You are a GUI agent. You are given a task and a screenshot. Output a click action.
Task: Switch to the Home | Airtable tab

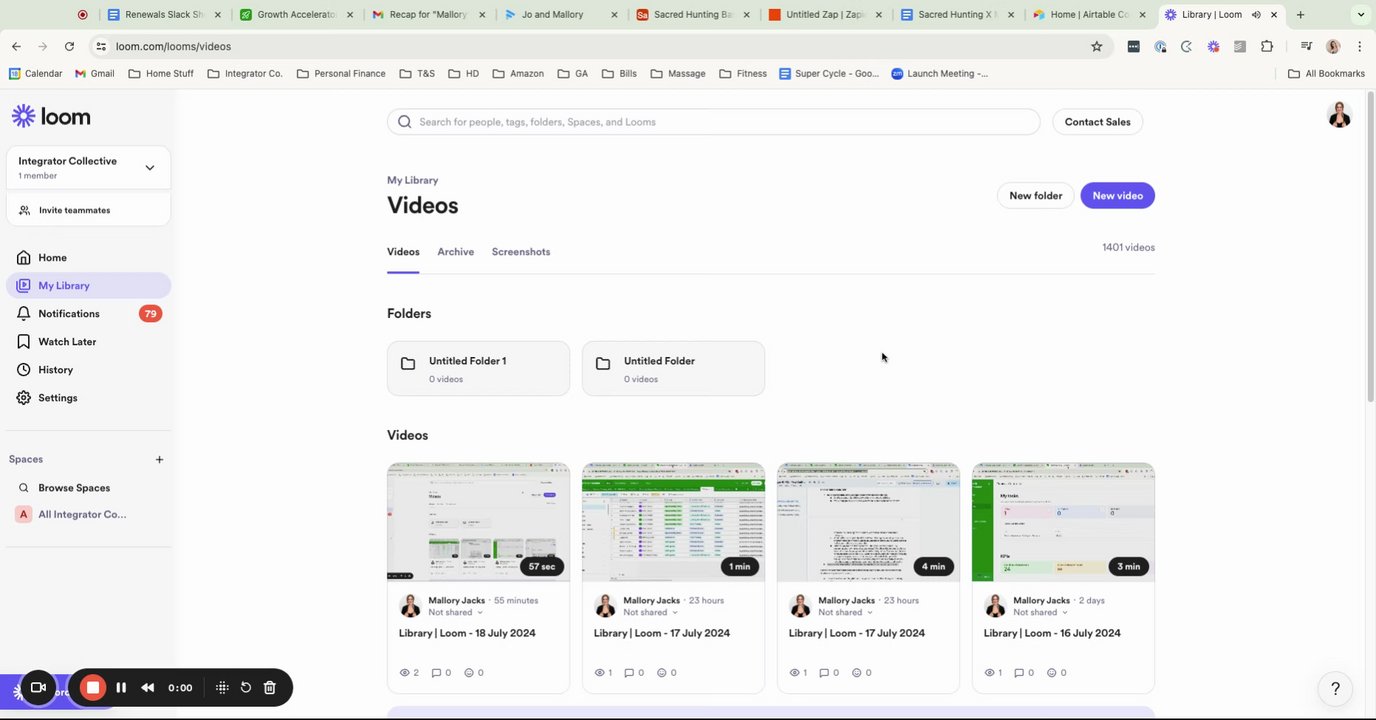pyautogui.click(x=1091, y=15)
